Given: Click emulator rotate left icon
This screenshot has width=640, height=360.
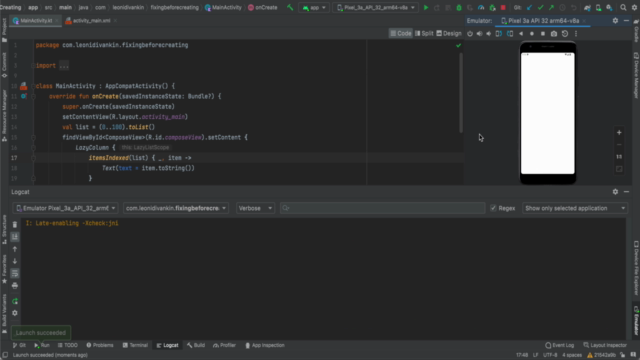Looking at the screenshot, I should (x=499, y=34).
